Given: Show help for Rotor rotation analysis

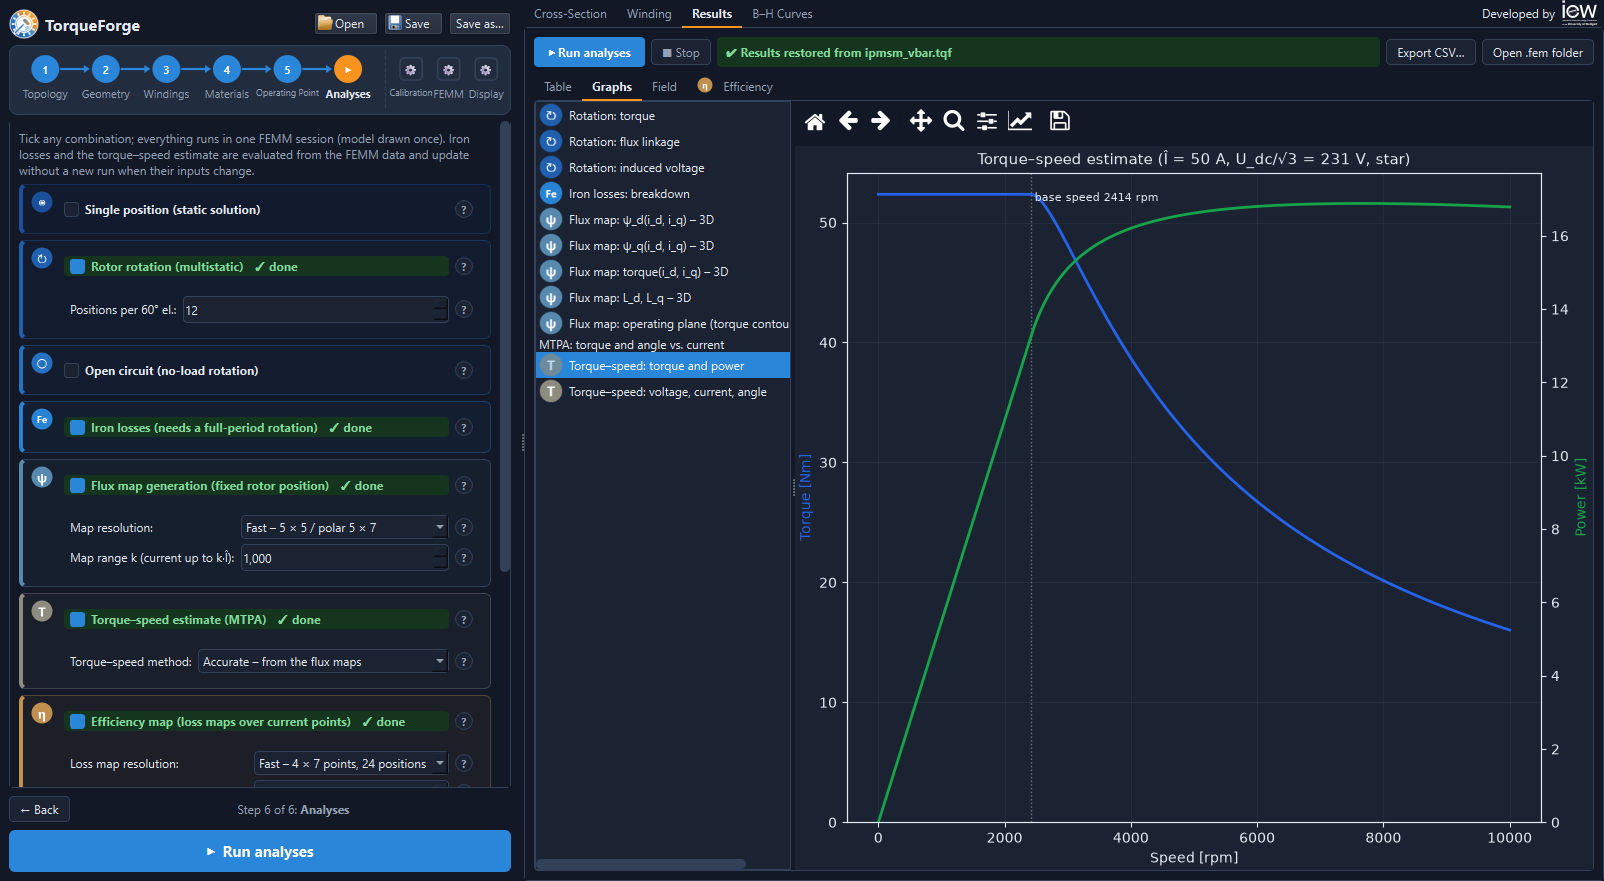Looking at the screenshot, I should coord(463,266).
